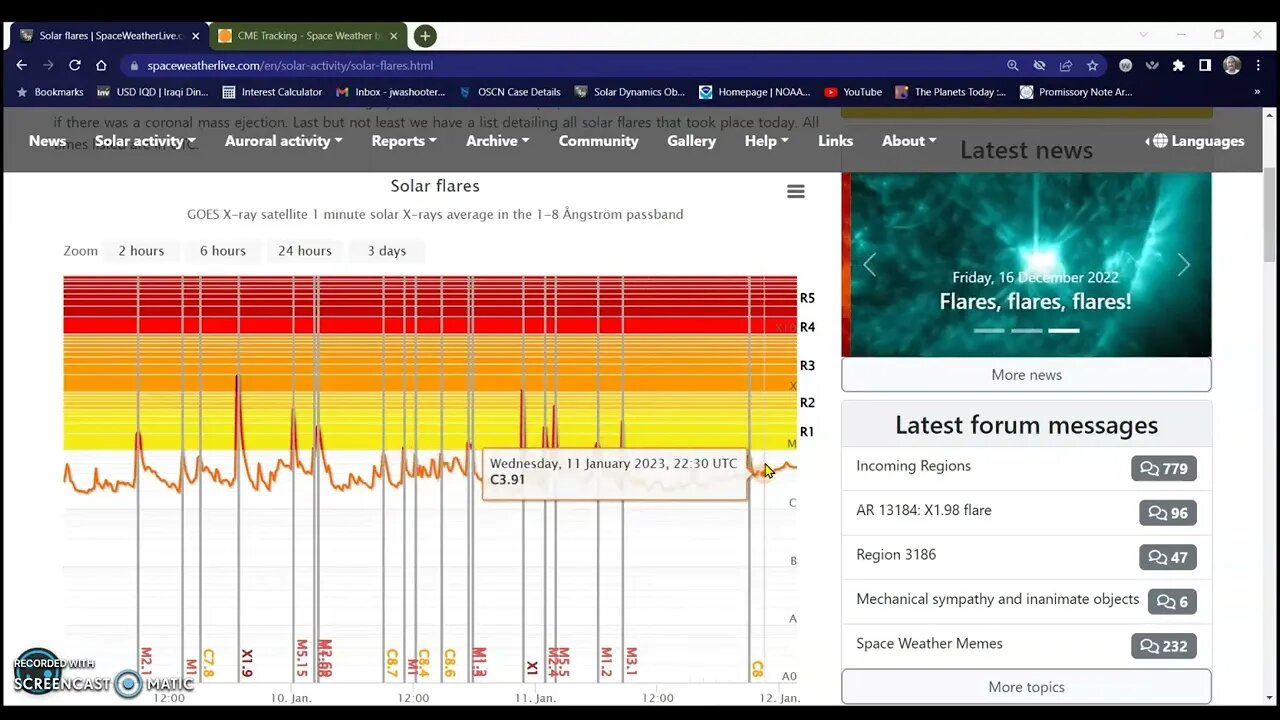This screenshot has height=720, width=1280.
Task: Go back to the previous page
Action: tap(22, 65)
